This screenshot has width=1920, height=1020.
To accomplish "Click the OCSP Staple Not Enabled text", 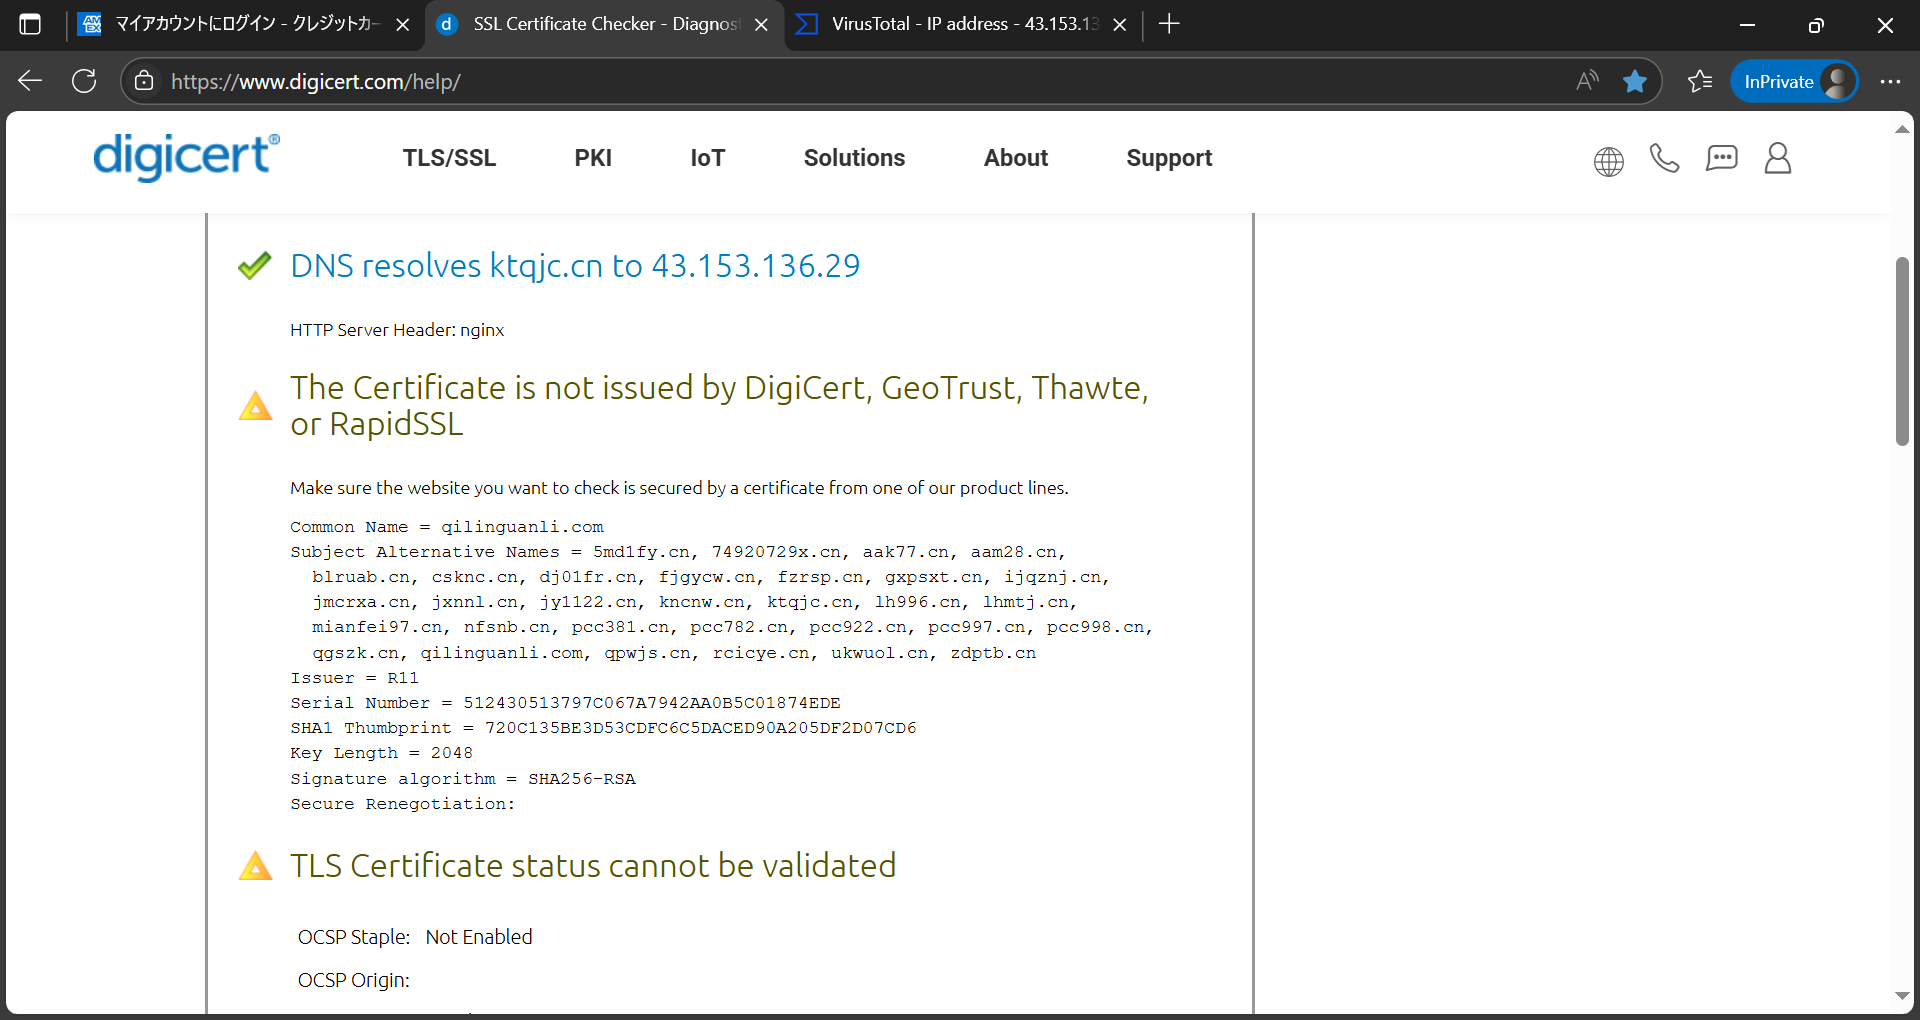I will click(x=415, y=937).
